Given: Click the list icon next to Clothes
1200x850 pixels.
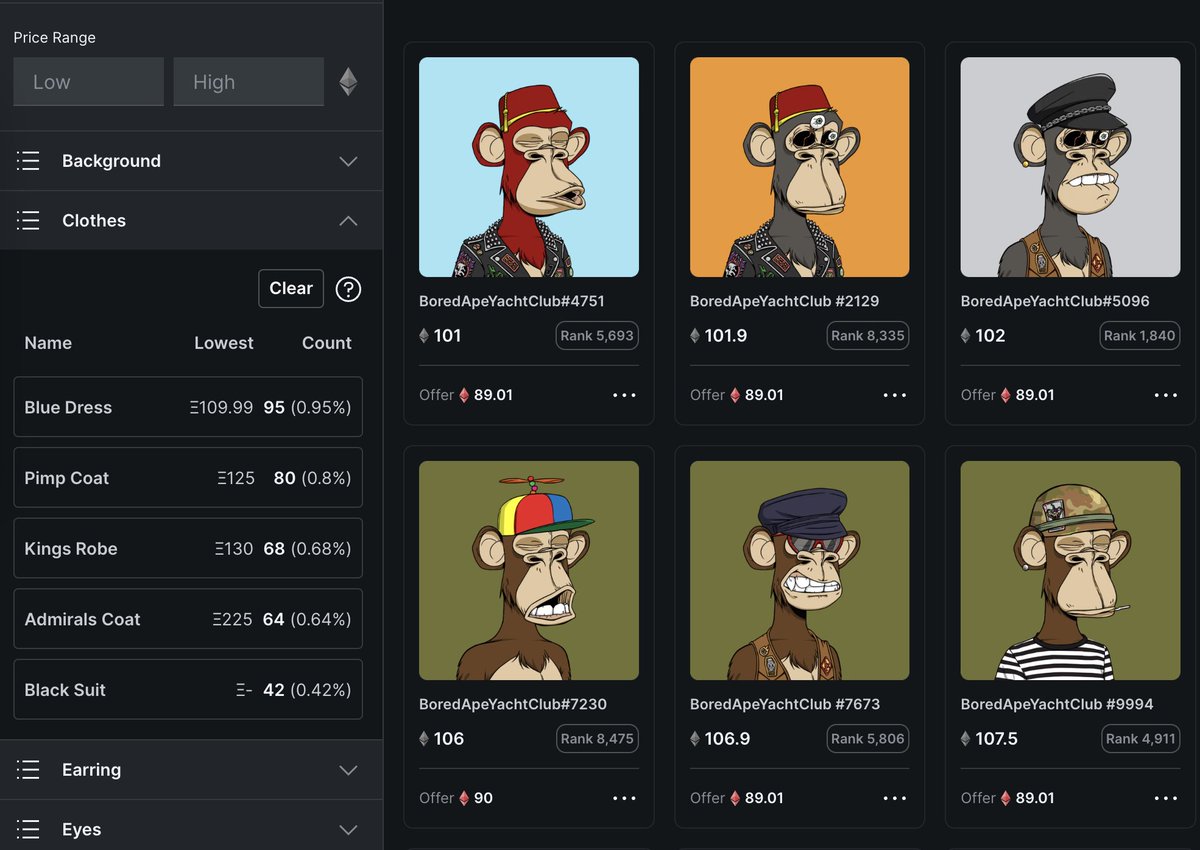Looking at the screenshot, I should coord(28,221).
